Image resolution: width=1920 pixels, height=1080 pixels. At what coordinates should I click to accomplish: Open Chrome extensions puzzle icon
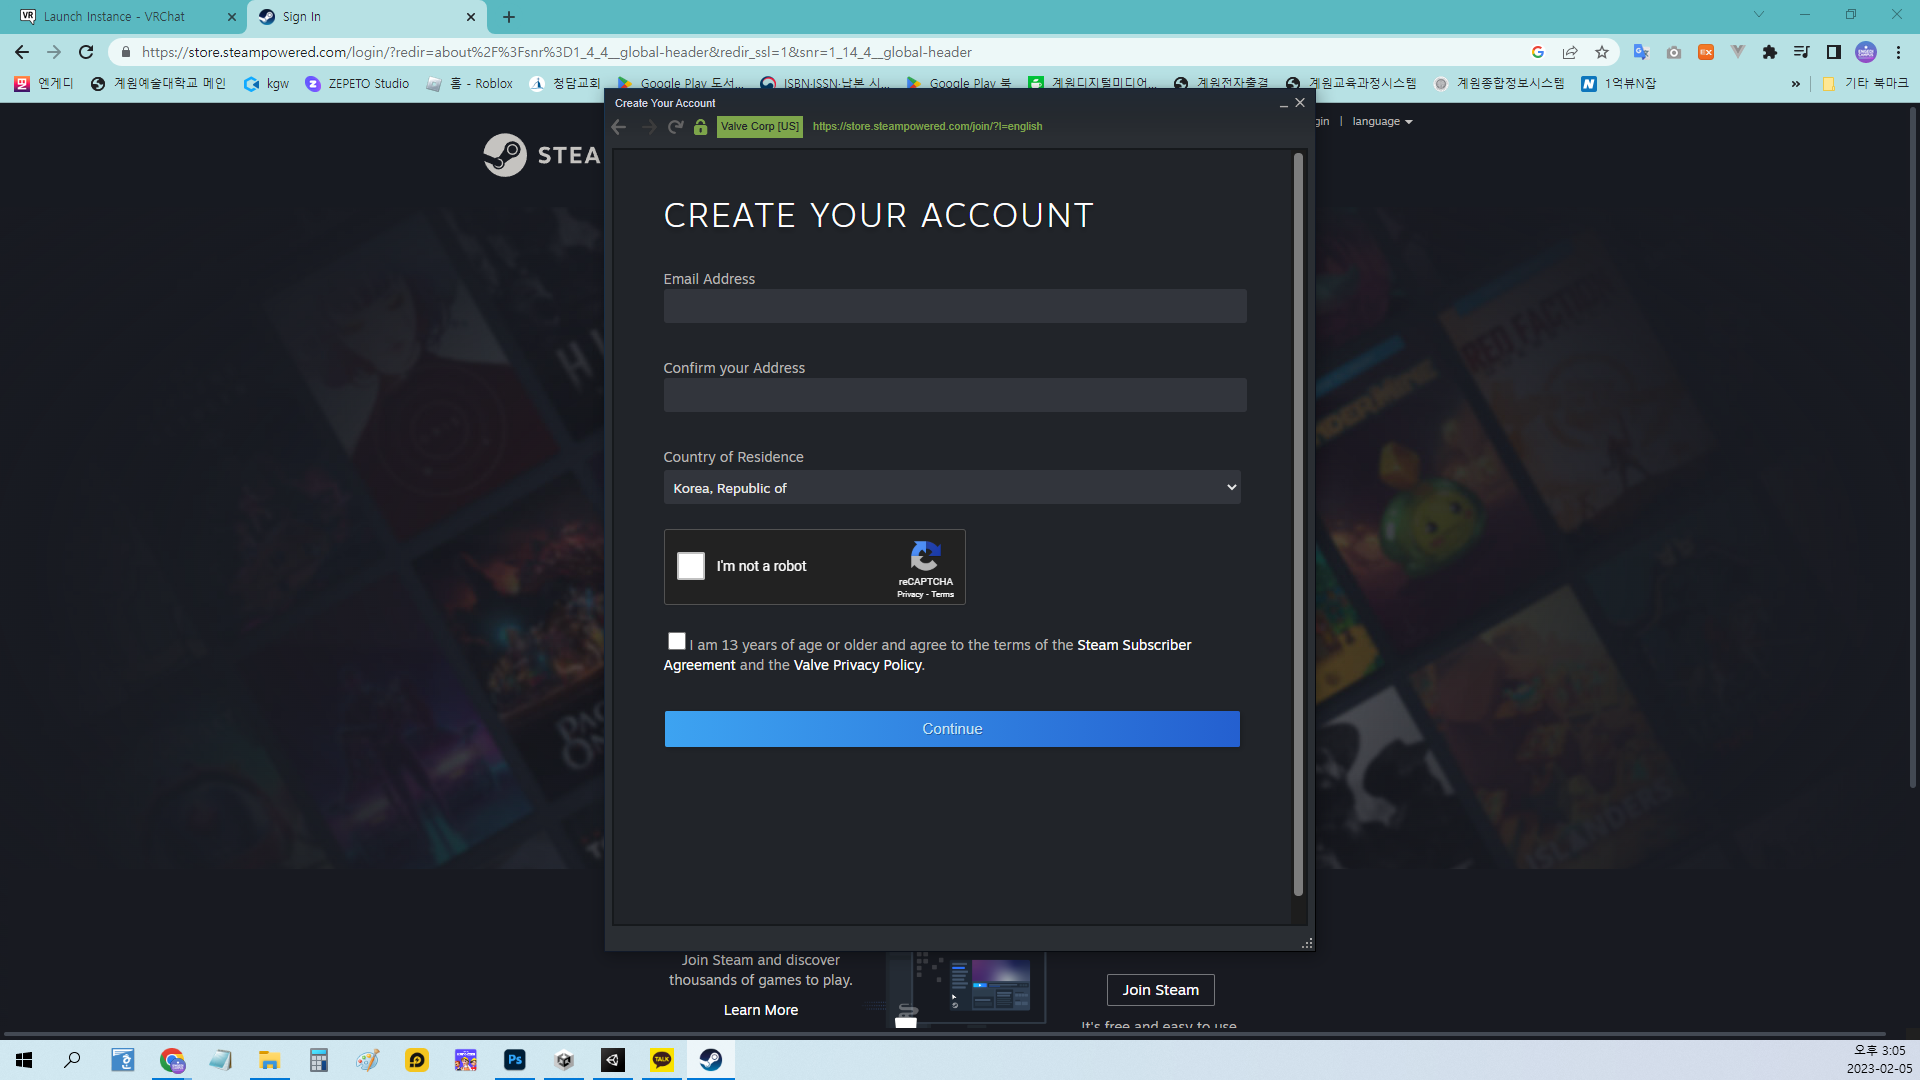pos(1769,52)
